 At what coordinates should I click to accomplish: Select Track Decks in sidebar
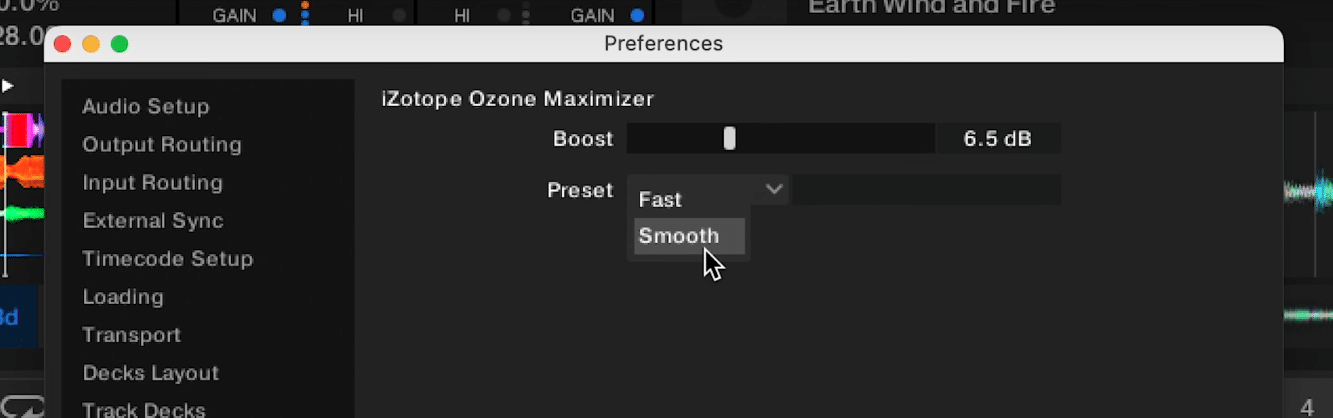(x=144, y=409)
